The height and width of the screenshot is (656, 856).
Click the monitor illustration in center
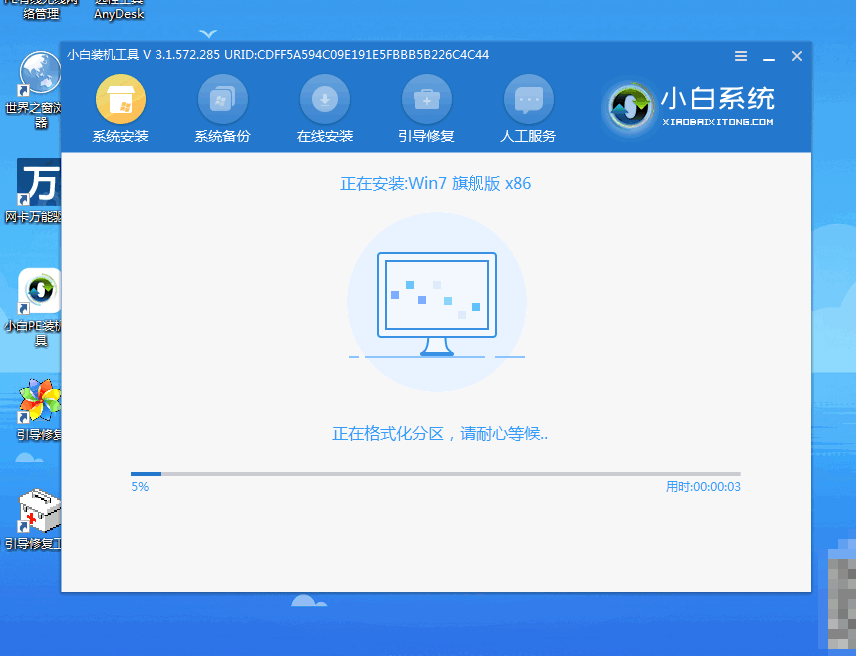pos(436,303)
